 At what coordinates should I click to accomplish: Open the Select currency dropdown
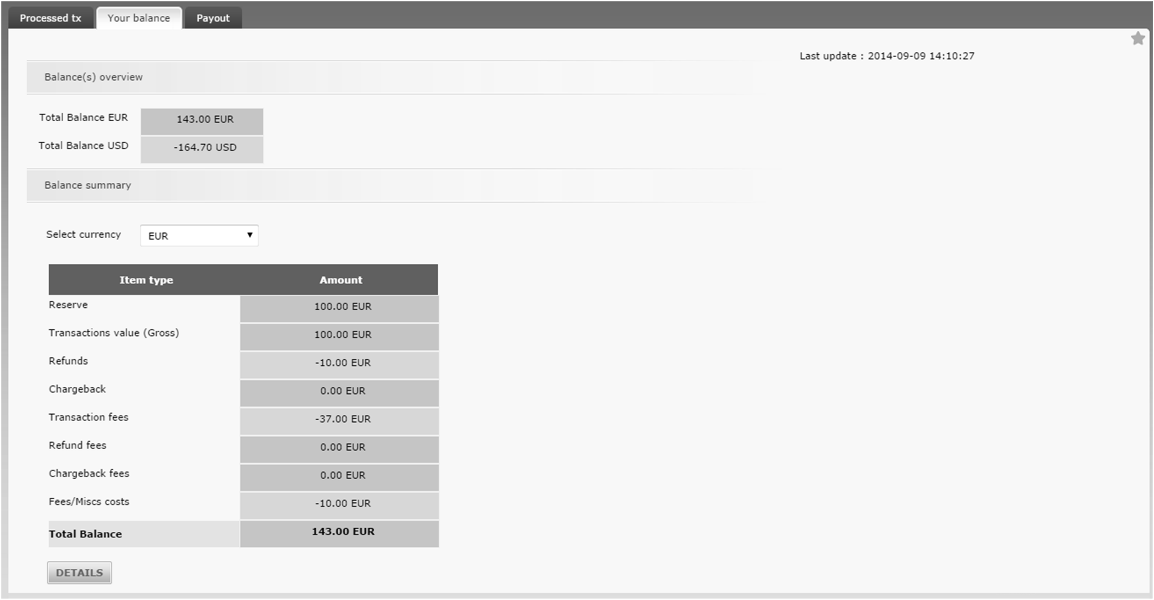tap(199, 236)
